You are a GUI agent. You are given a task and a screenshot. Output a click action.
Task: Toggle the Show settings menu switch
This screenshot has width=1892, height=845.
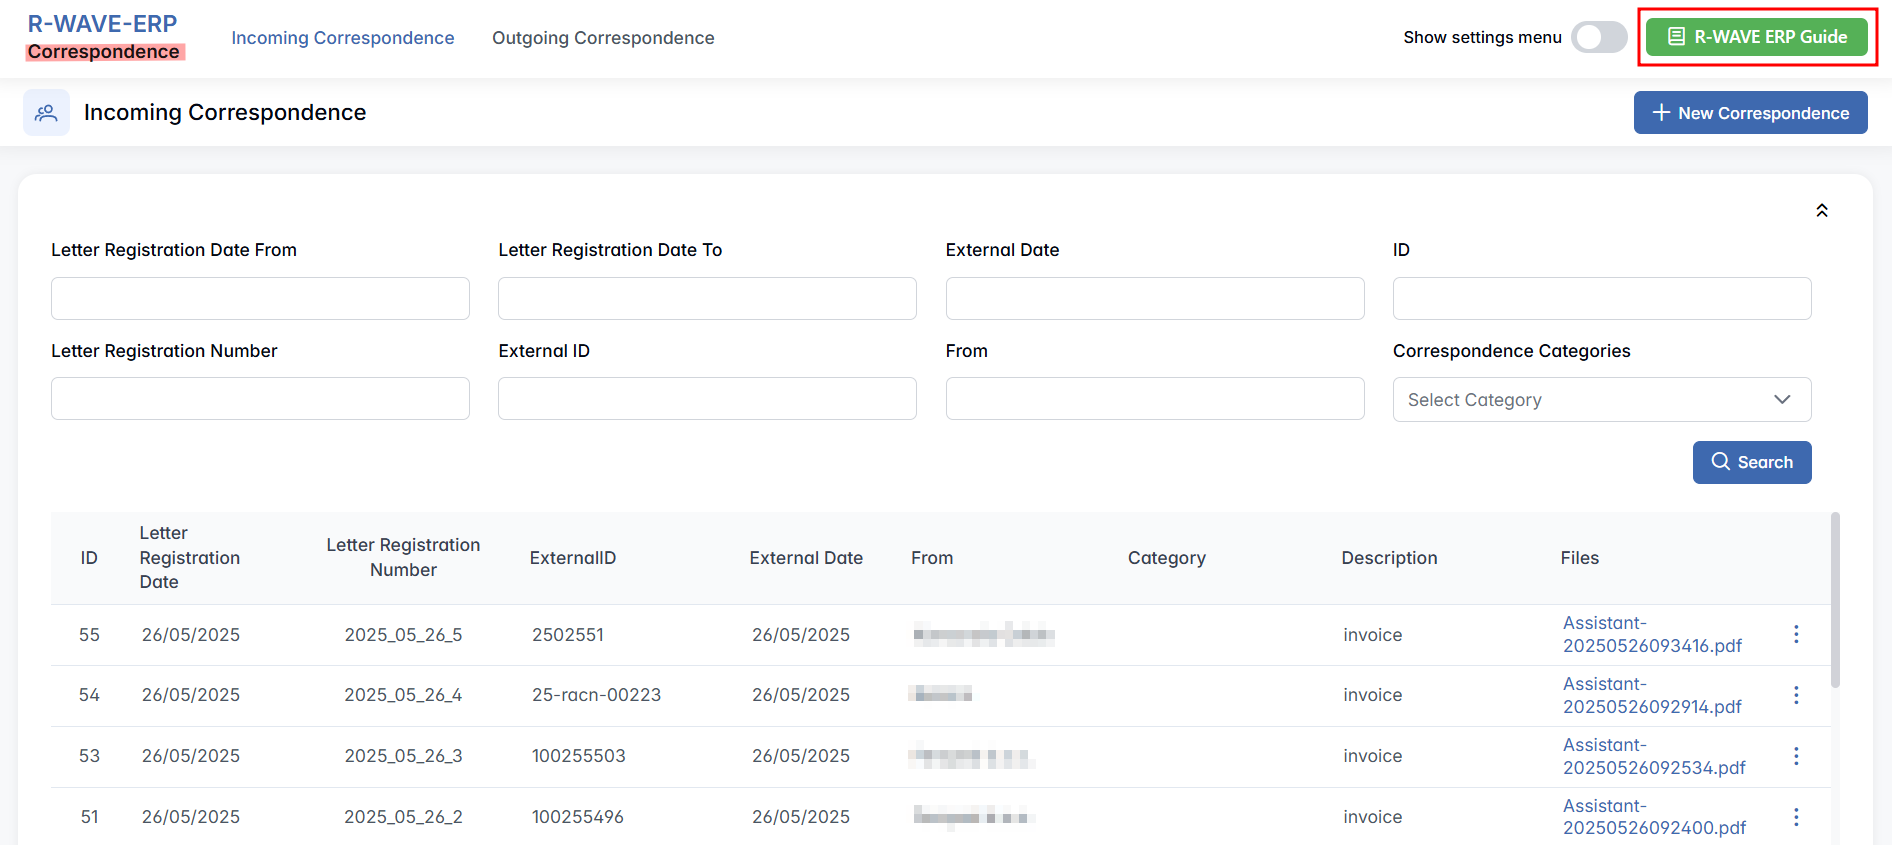point(1598,37)
